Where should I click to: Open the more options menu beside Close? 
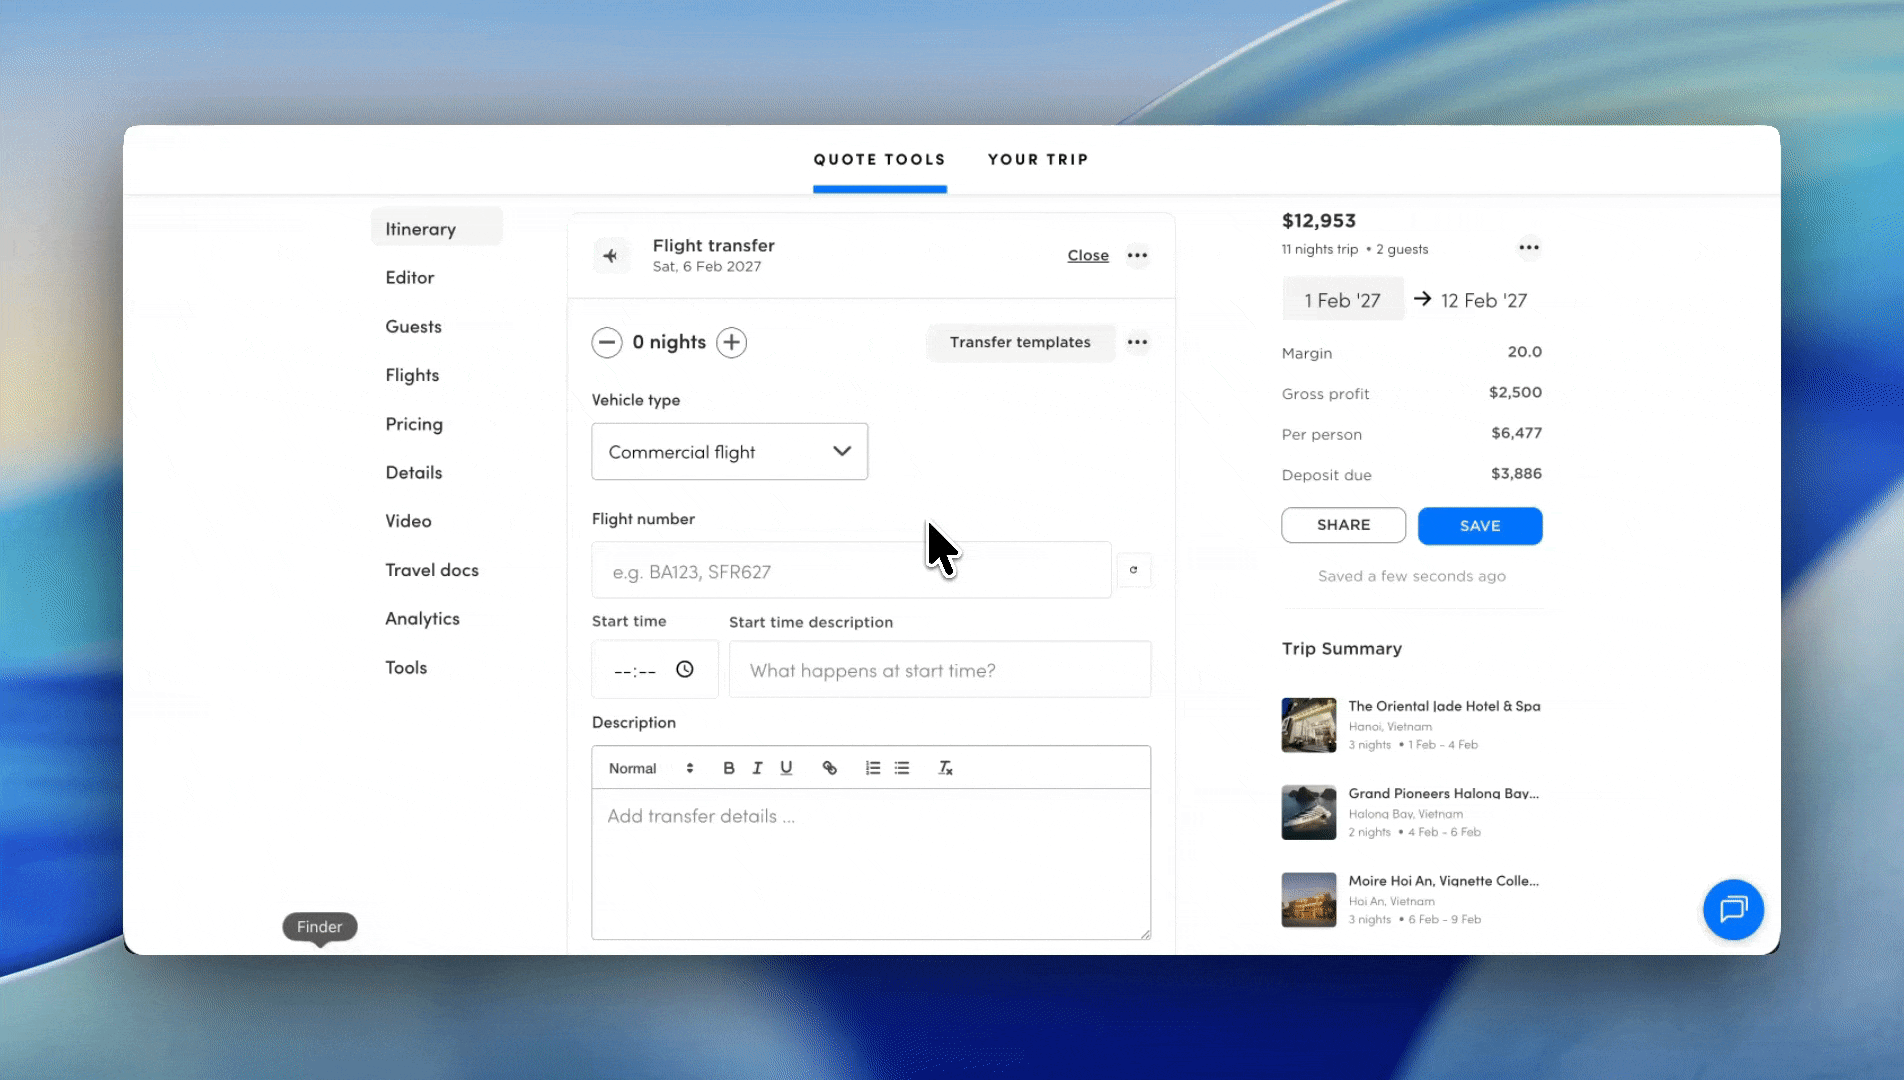[x=1137, y=255]
